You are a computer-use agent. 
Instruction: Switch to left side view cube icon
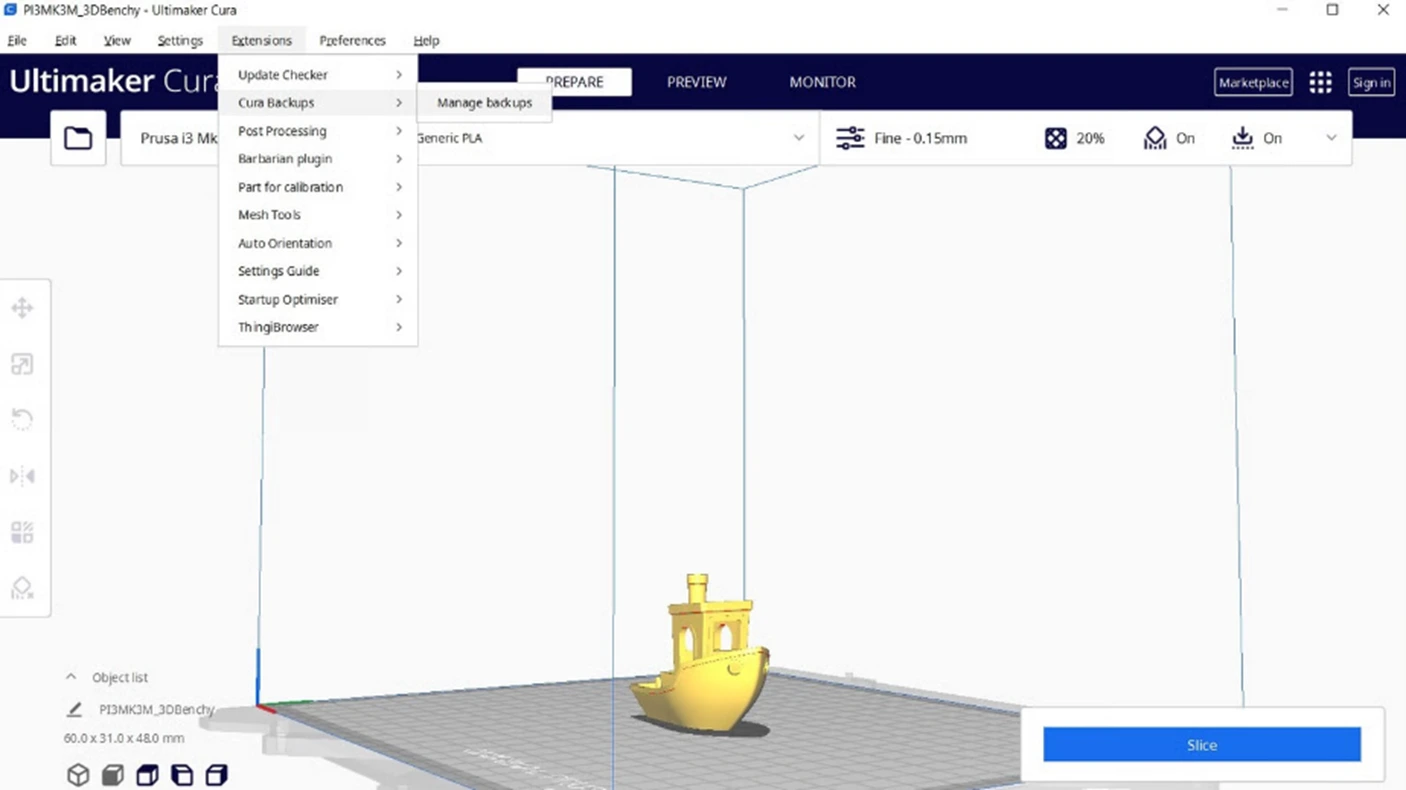(182, 775)
